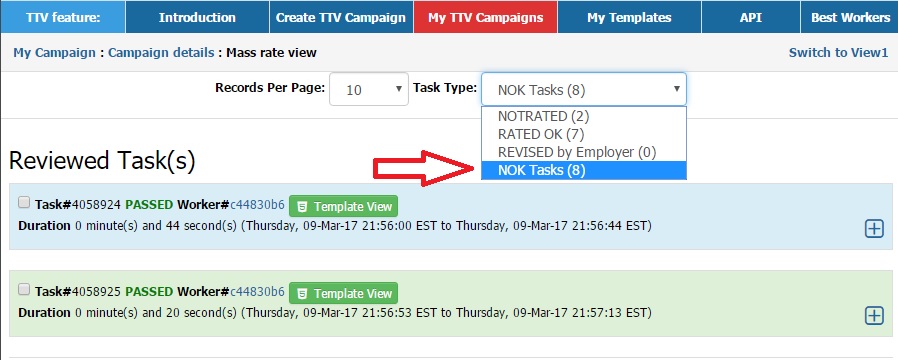Open the Best Workers tab
The width and height of the screenshot is (898, 360).
tap(850, 17)
